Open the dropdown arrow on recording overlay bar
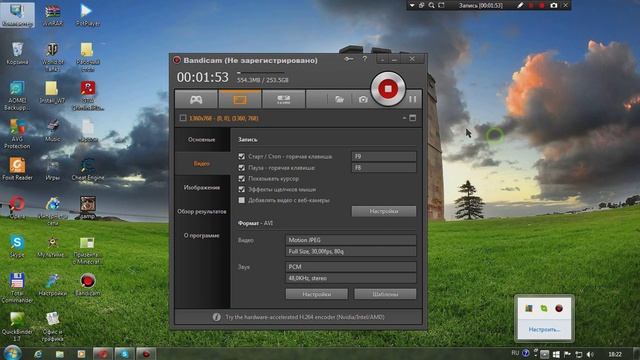This screenshot has width=640, height=360. 412,5
